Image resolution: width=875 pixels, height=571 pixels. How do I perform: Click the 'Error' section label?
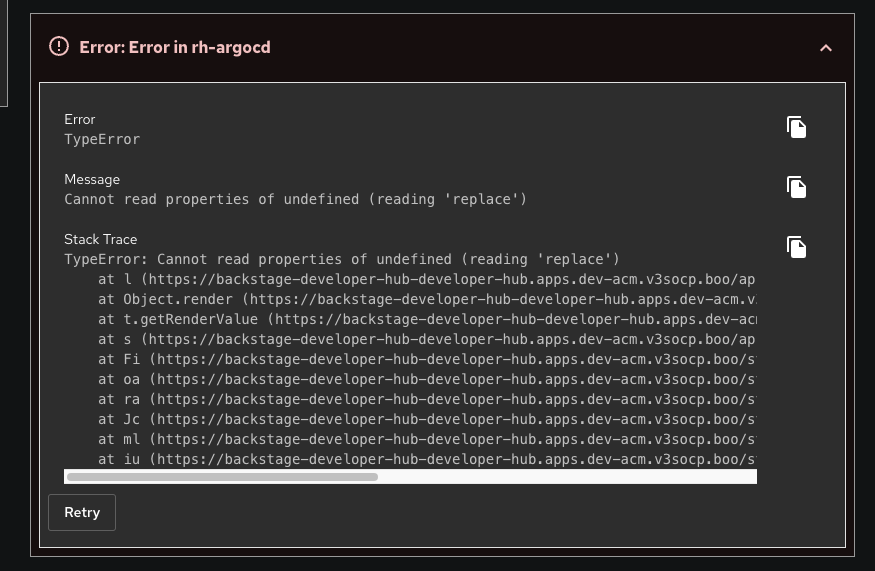[x=80, y=119]
